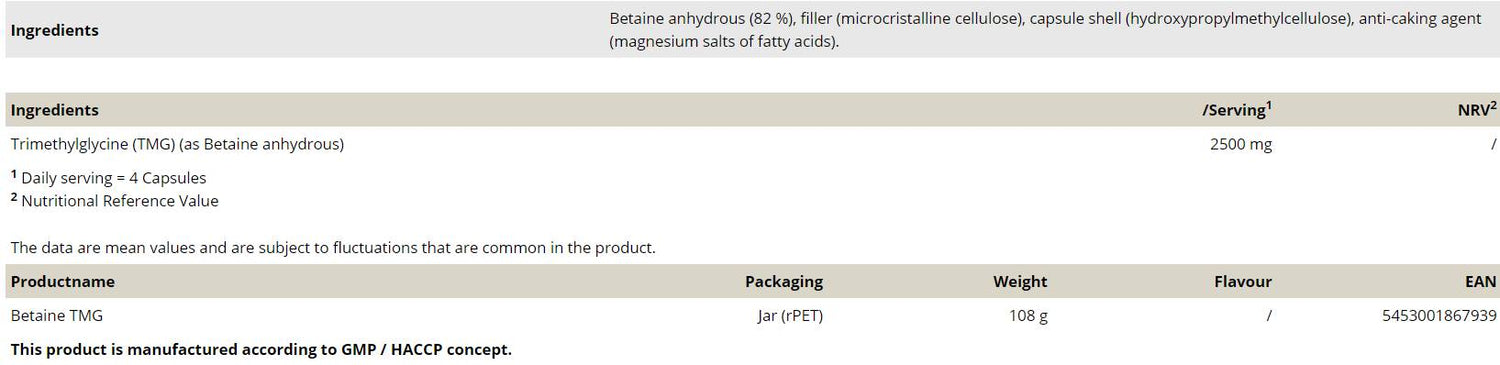
Task: Click the Packaging column header
Action: coord(784,282)
